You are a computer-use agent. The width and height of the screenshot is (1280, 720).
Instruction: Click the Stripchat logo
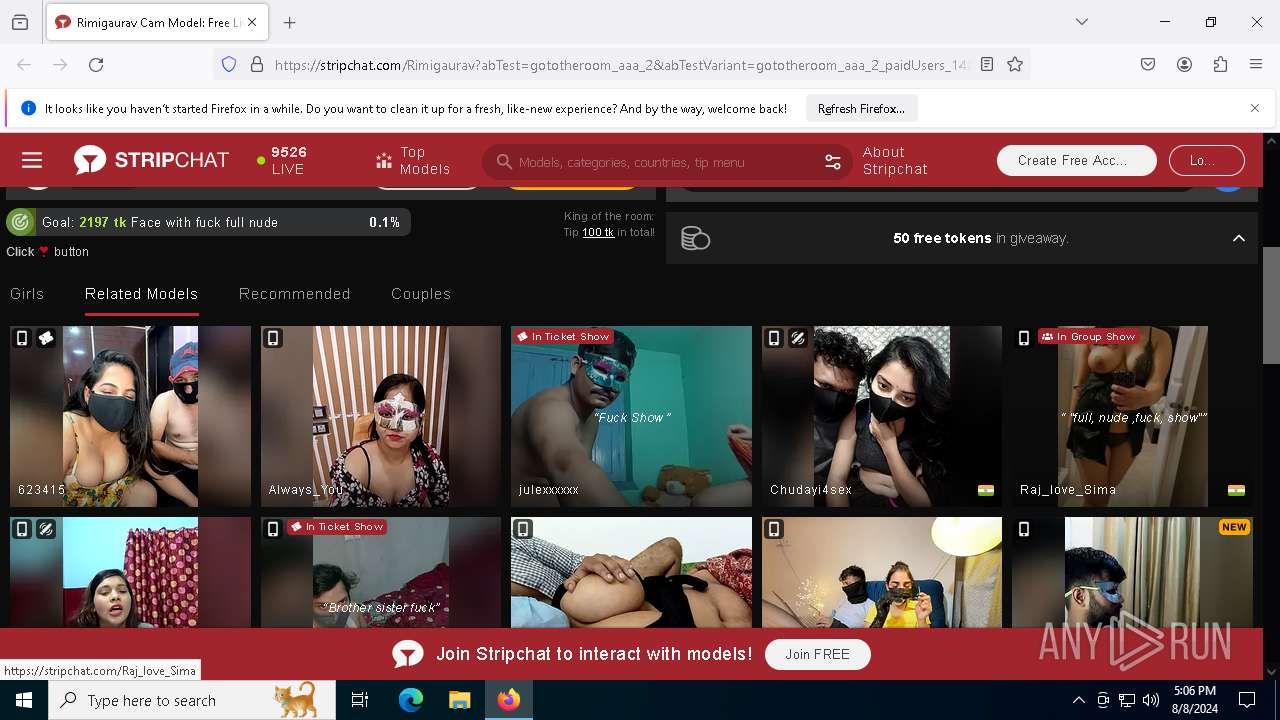tap(151, 160)
